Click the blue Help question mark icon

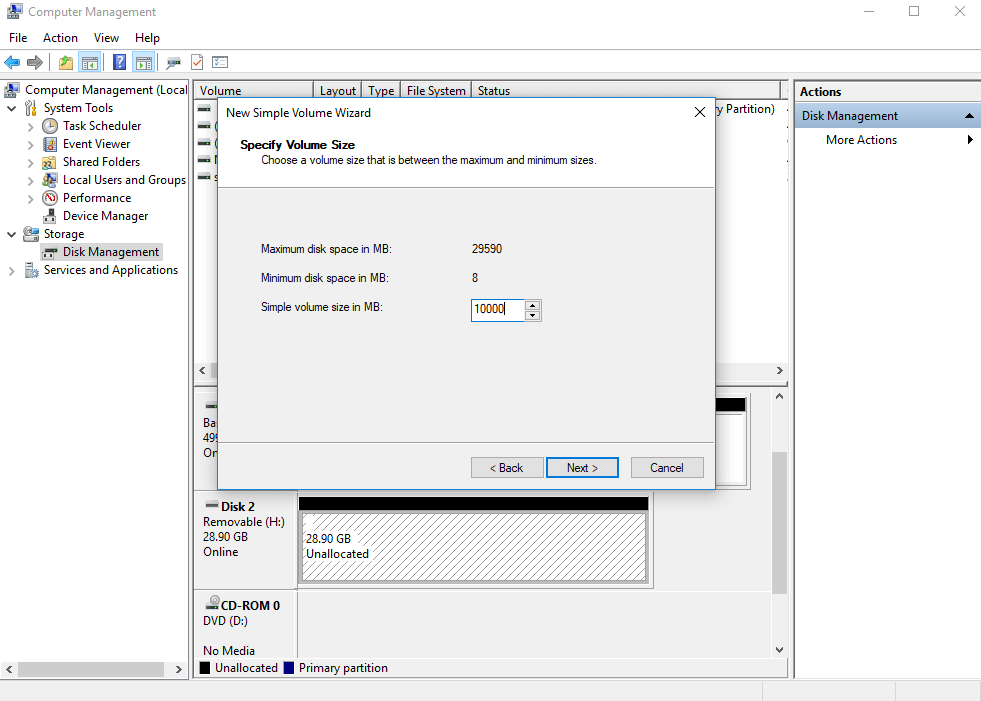(119, 62)
